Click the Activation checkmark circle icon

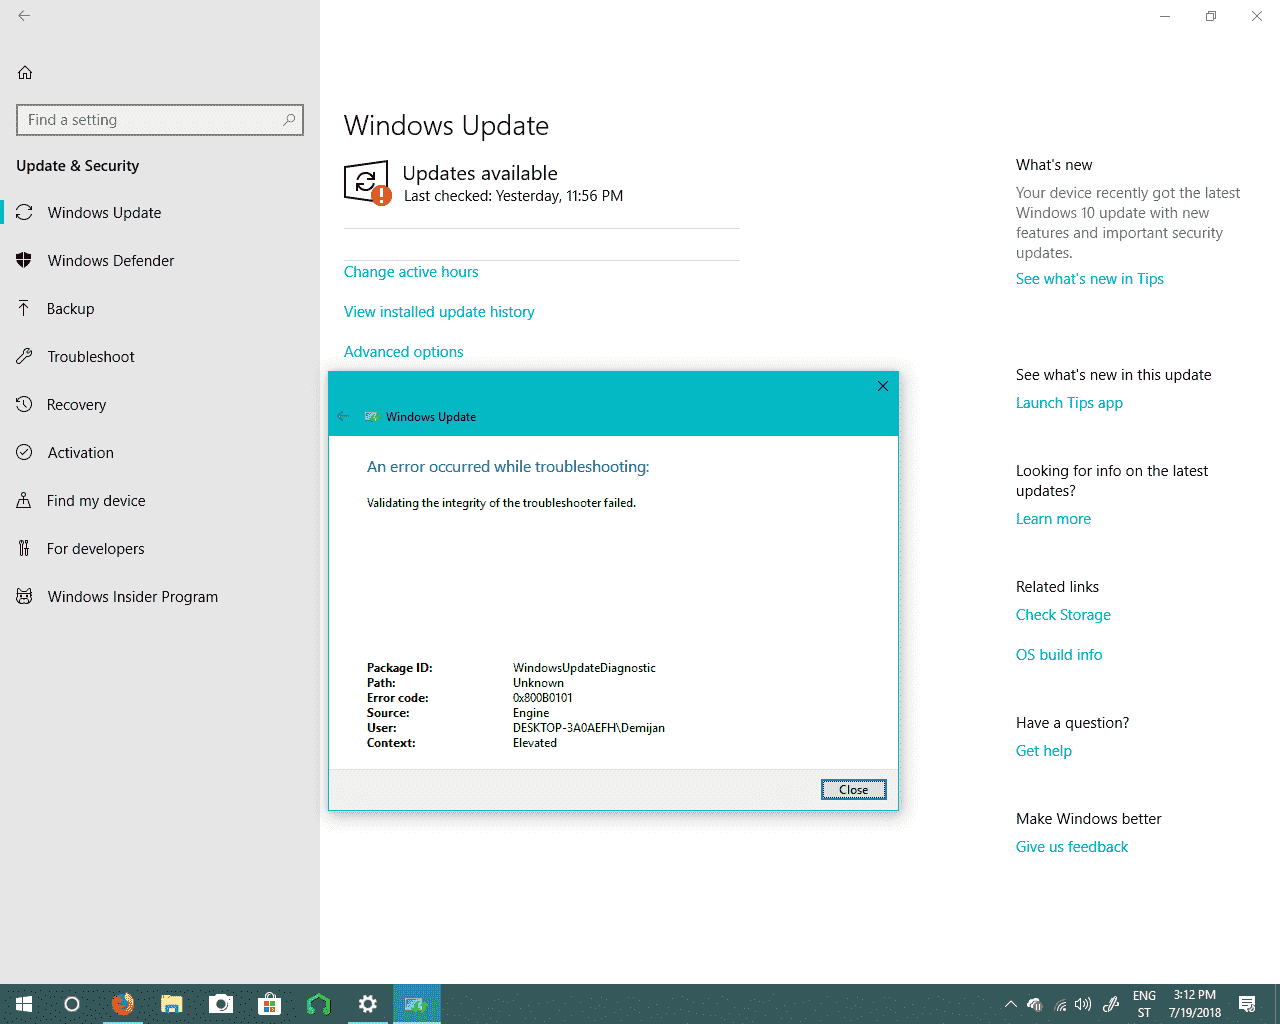coord(24,452)
